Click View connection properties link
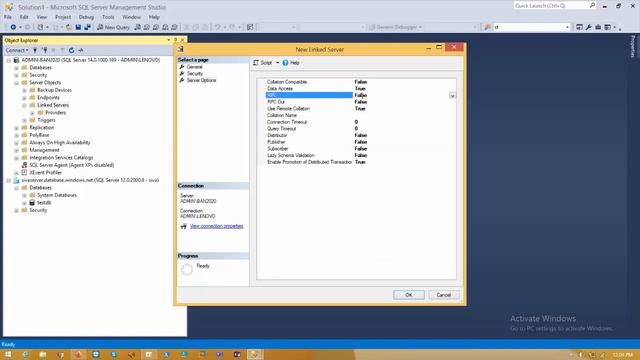The width and height of the screenshot is (640, 360). point(216,226)
